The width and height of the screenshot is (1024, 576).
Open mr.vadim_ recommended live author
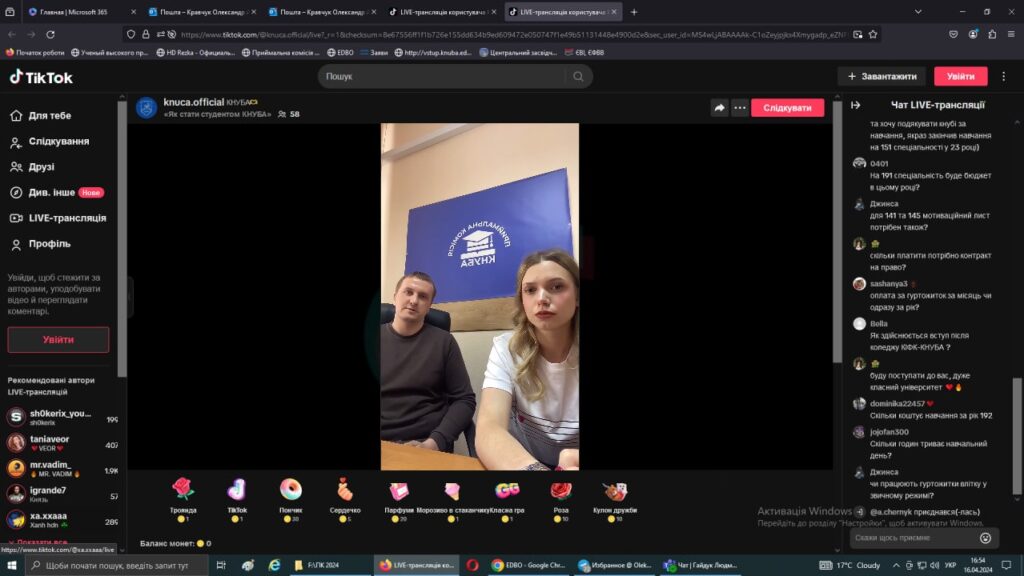[x=62, y=468]
